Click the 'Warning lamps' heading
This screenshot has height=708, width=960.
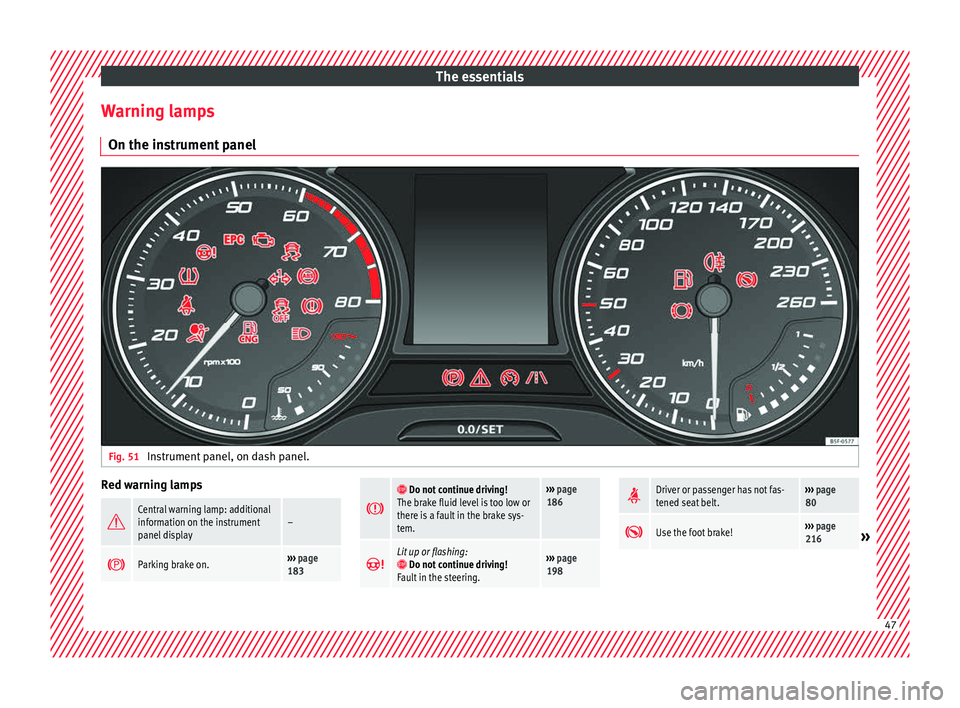click(158, 111)
